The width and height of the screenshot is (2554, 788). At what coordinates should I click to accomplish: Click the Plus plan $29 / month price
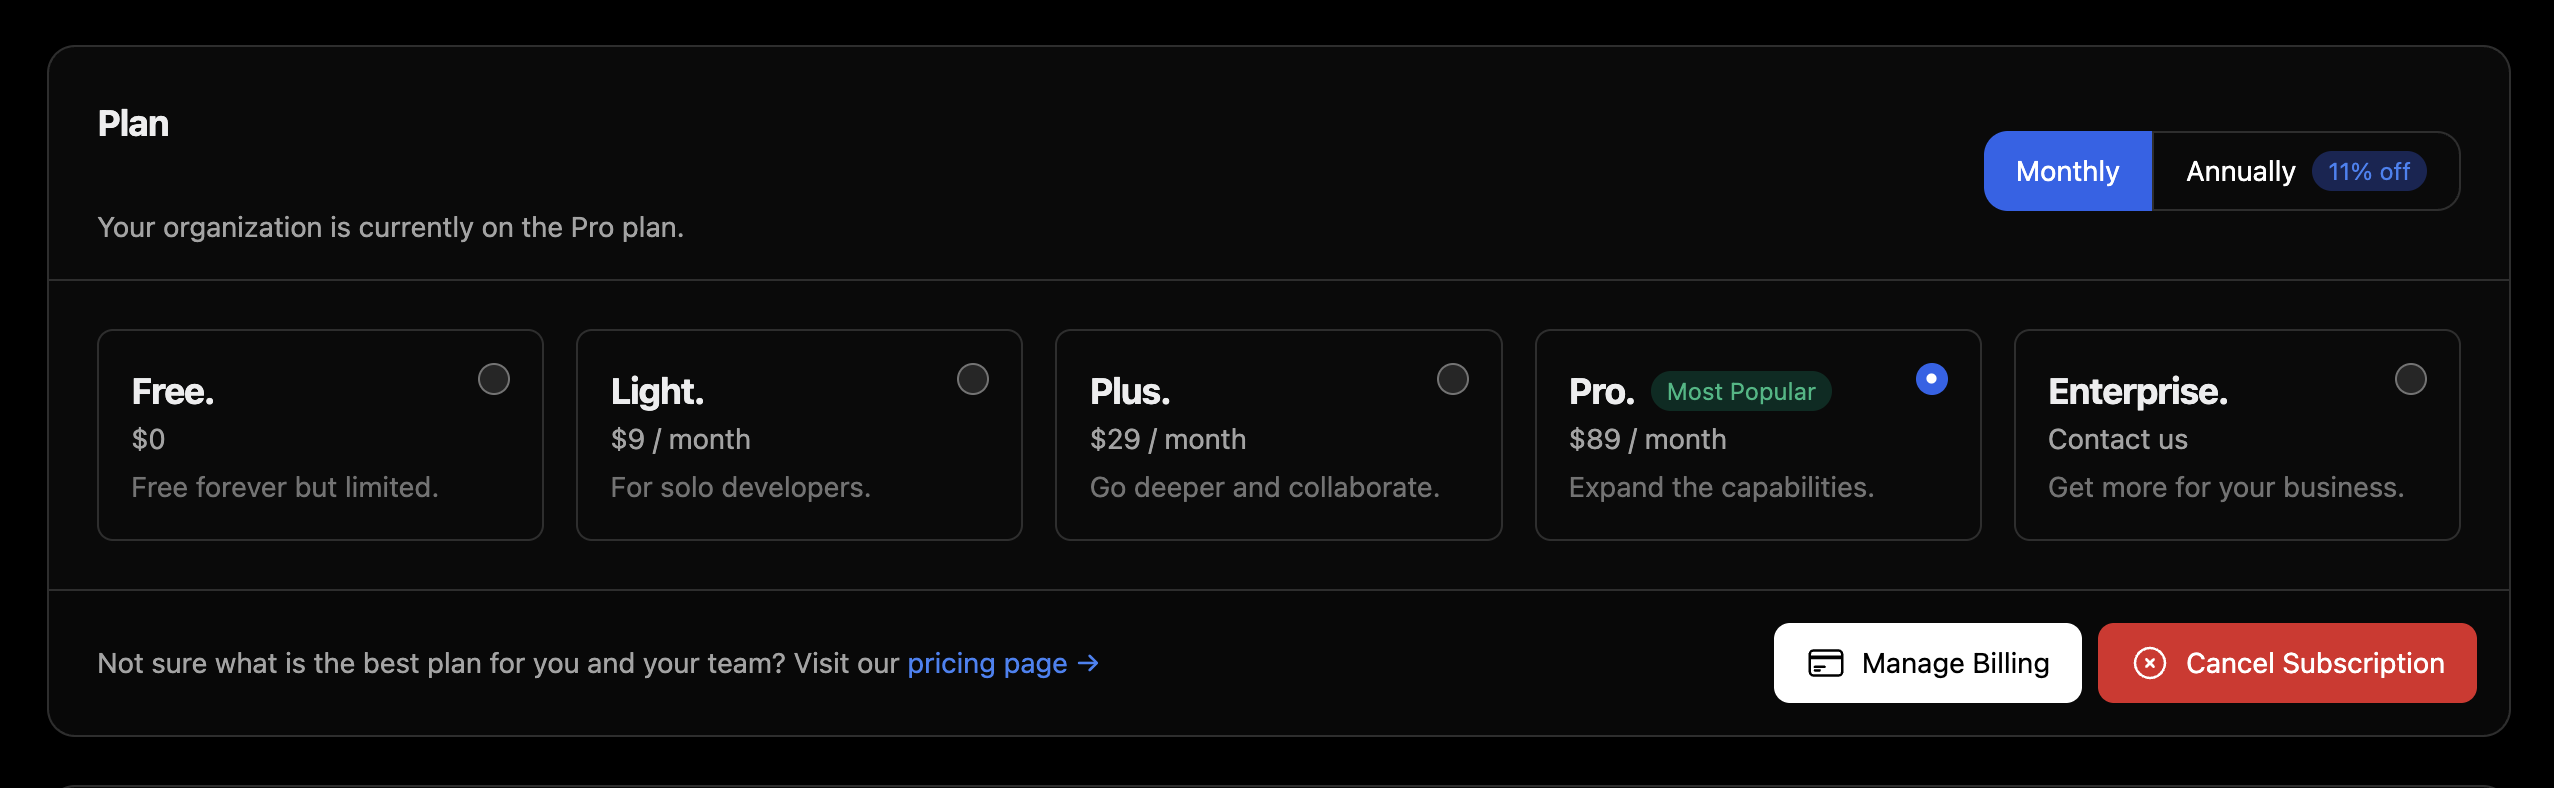(1167, 439)
